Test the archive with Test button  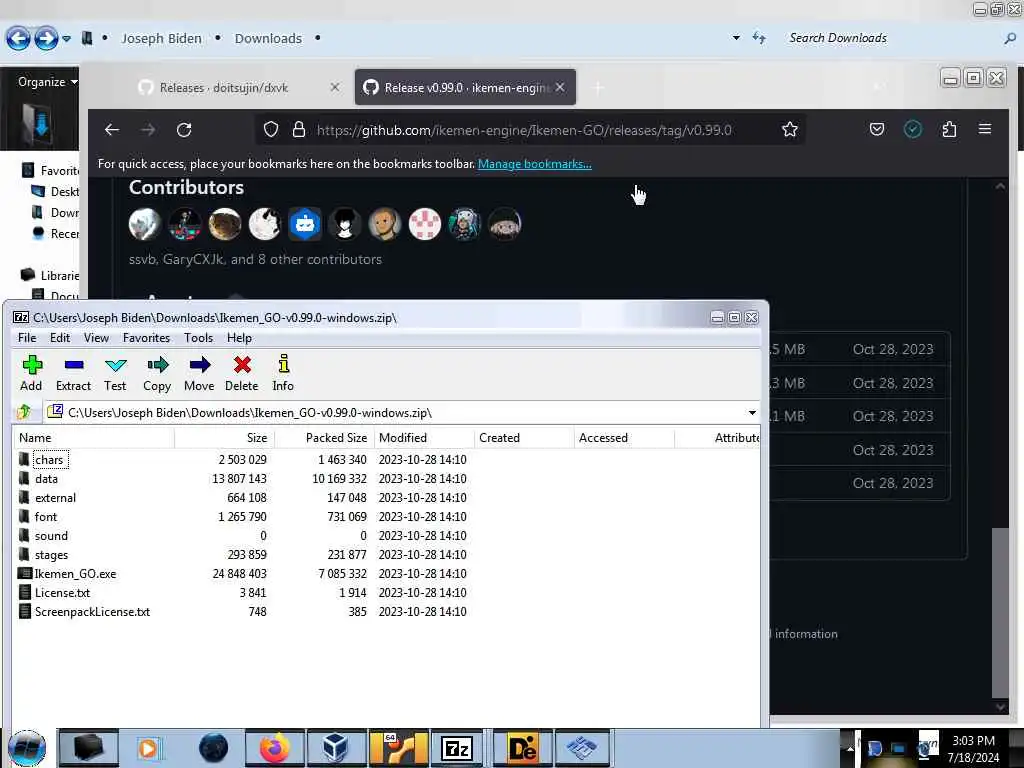[115, 373]
